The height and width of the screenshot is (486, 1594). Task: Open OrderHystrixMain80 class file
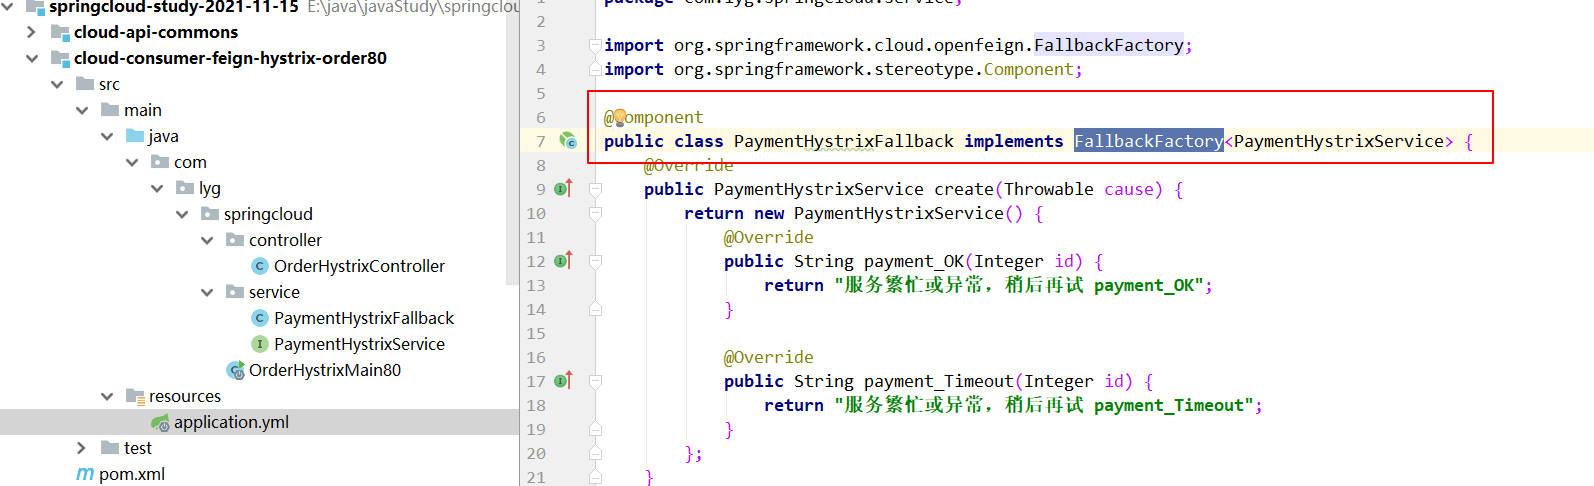325,370
